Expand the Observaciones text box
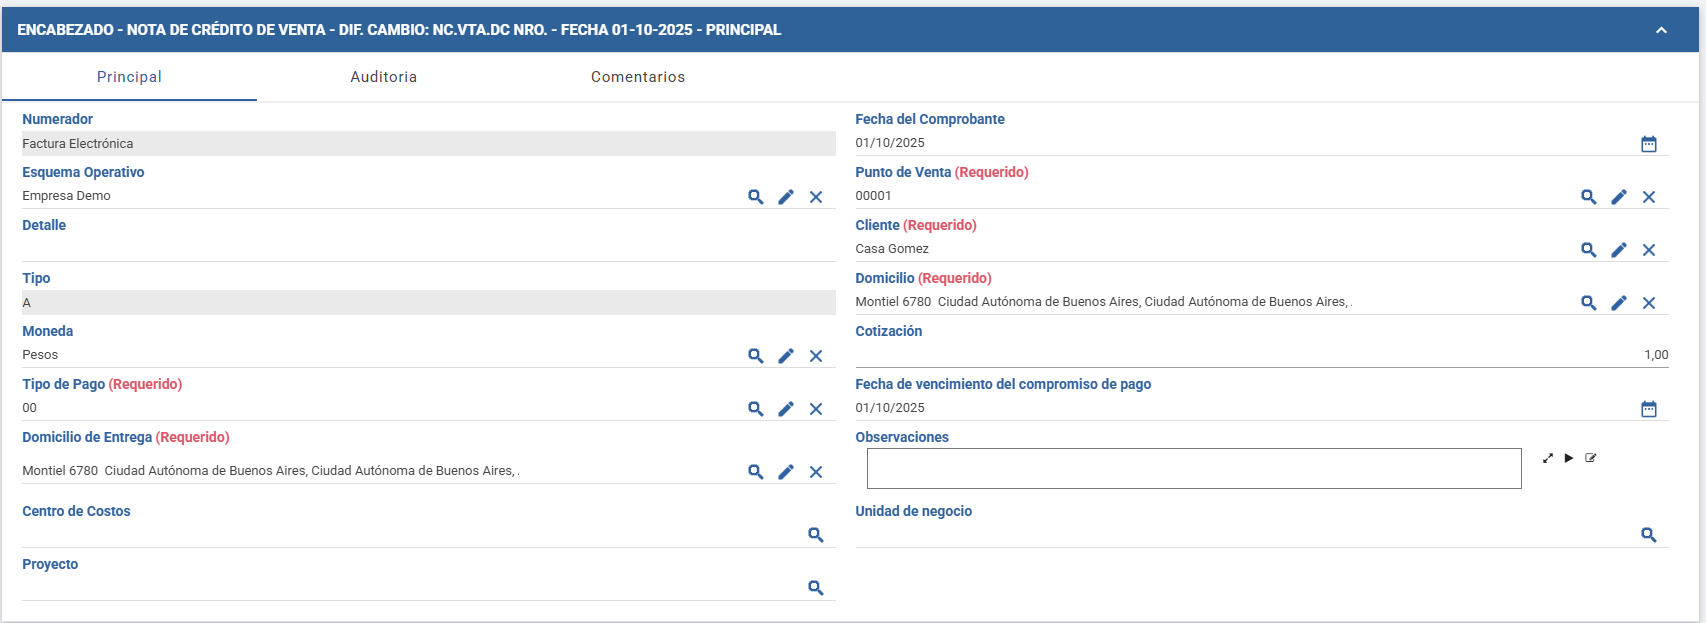 coord(1548,458)
